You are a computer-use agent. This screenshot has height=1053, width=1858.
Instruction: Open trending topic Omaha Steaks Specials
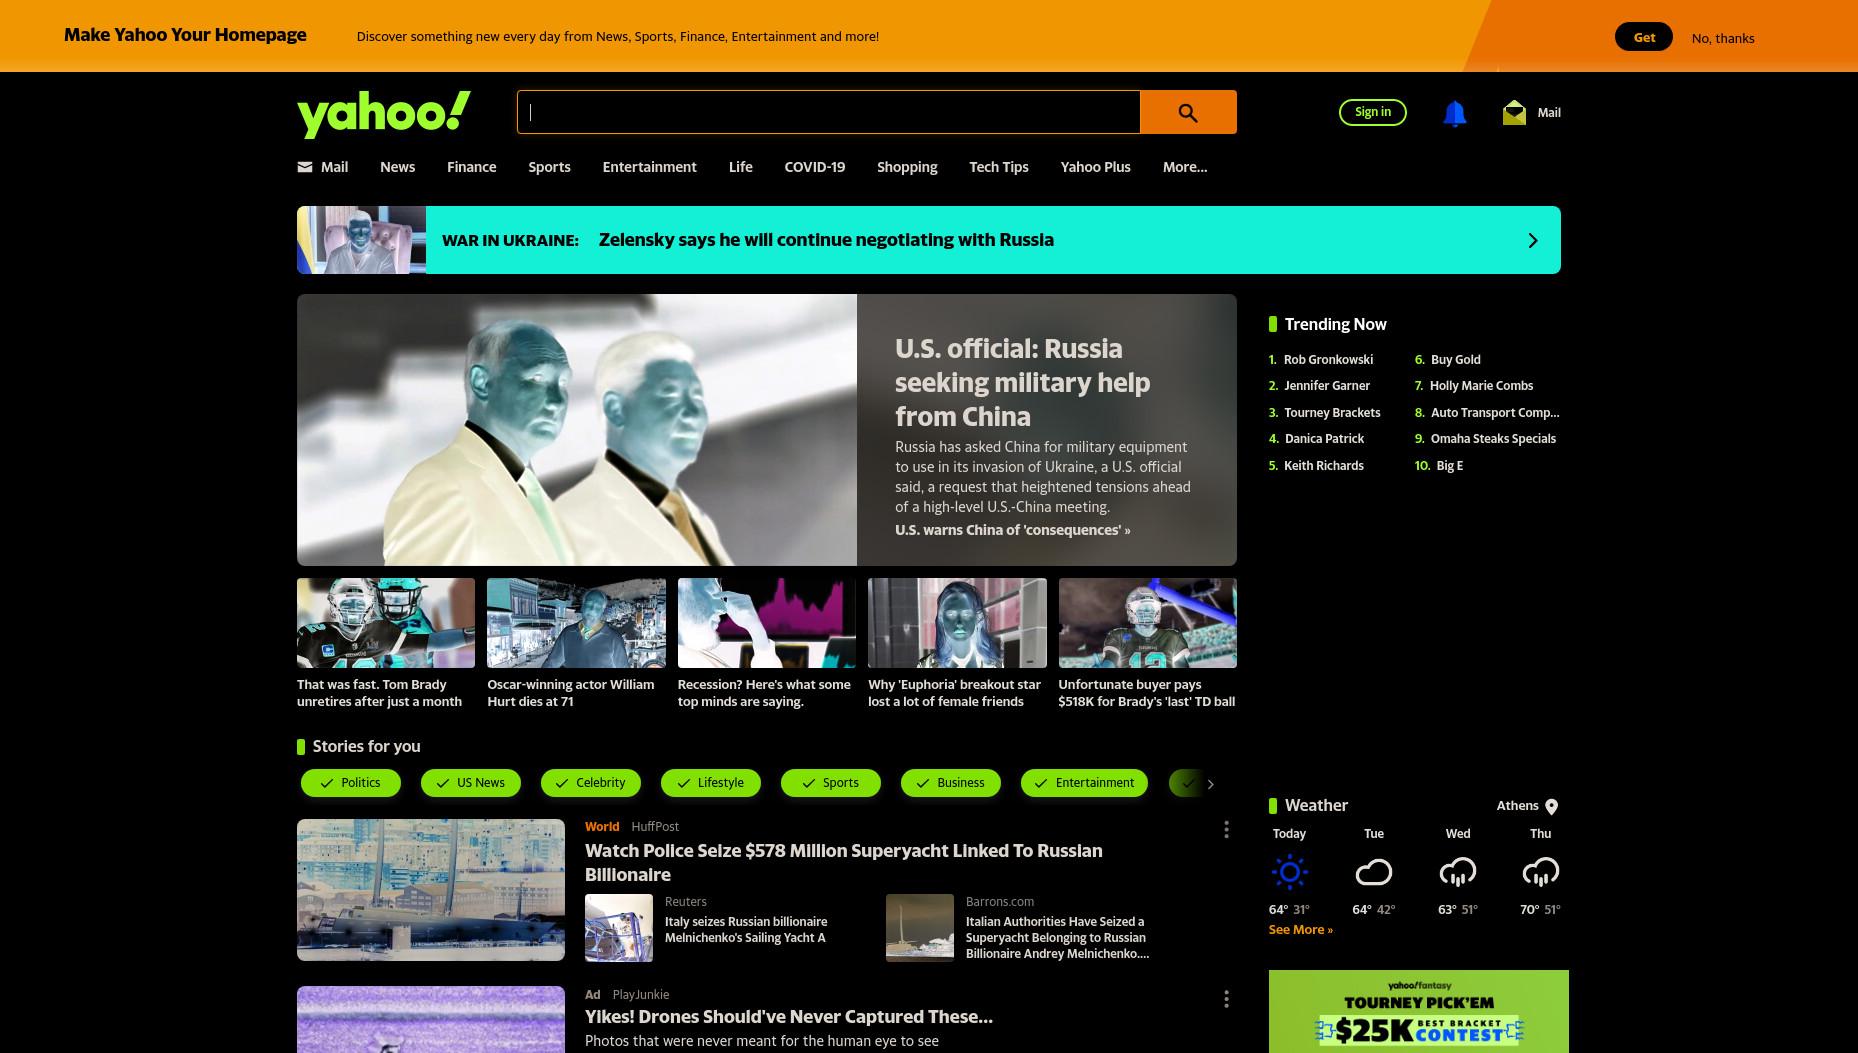click(x=1493, y=439)
